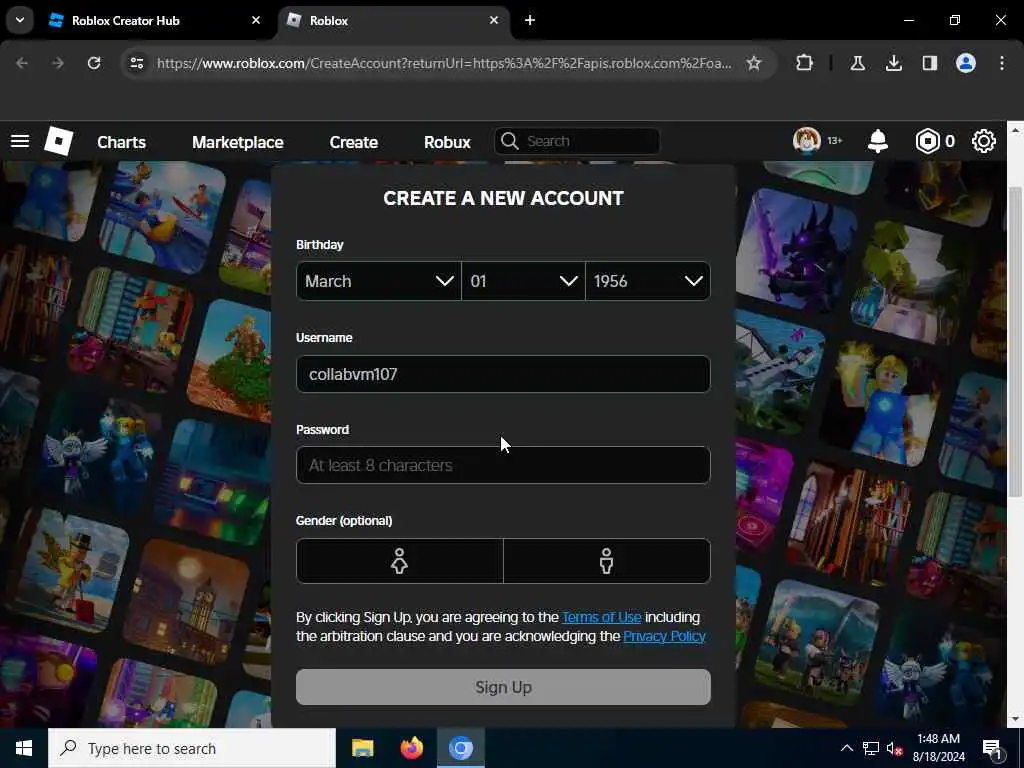This screenshot has height=768, width=1024.
Task: Bookmark this page with the star icon
Action: 754,63
